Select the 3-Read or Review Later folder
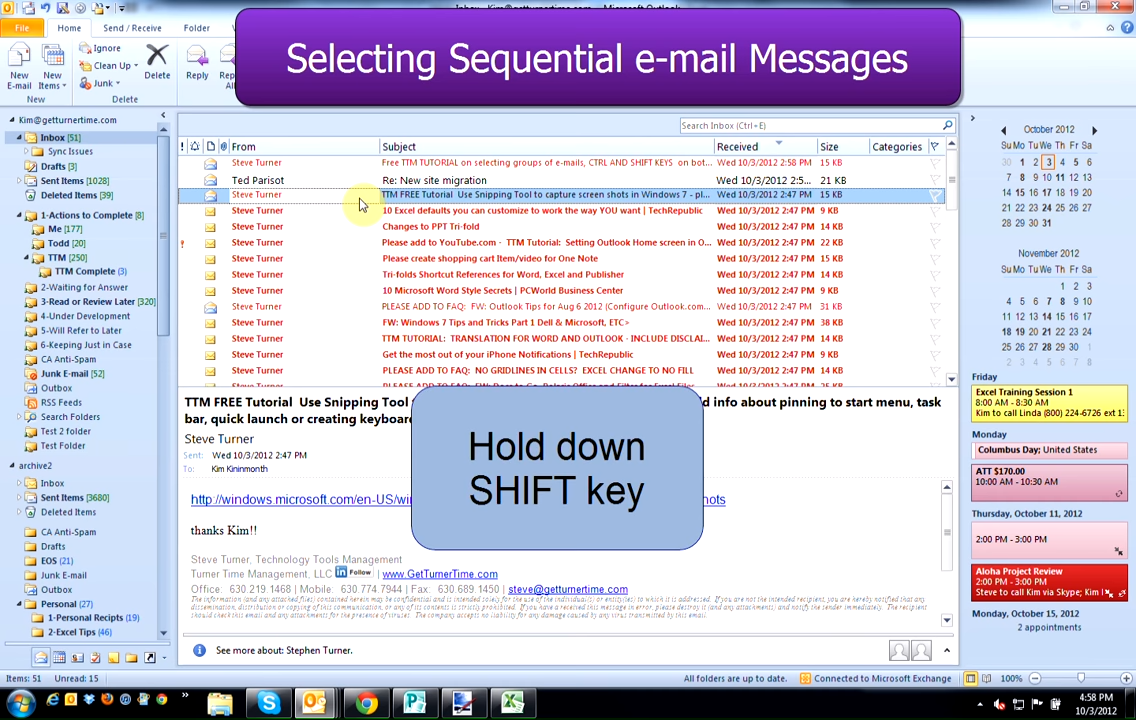Screen dimensions: 1136x720 [x=98, y=301]
